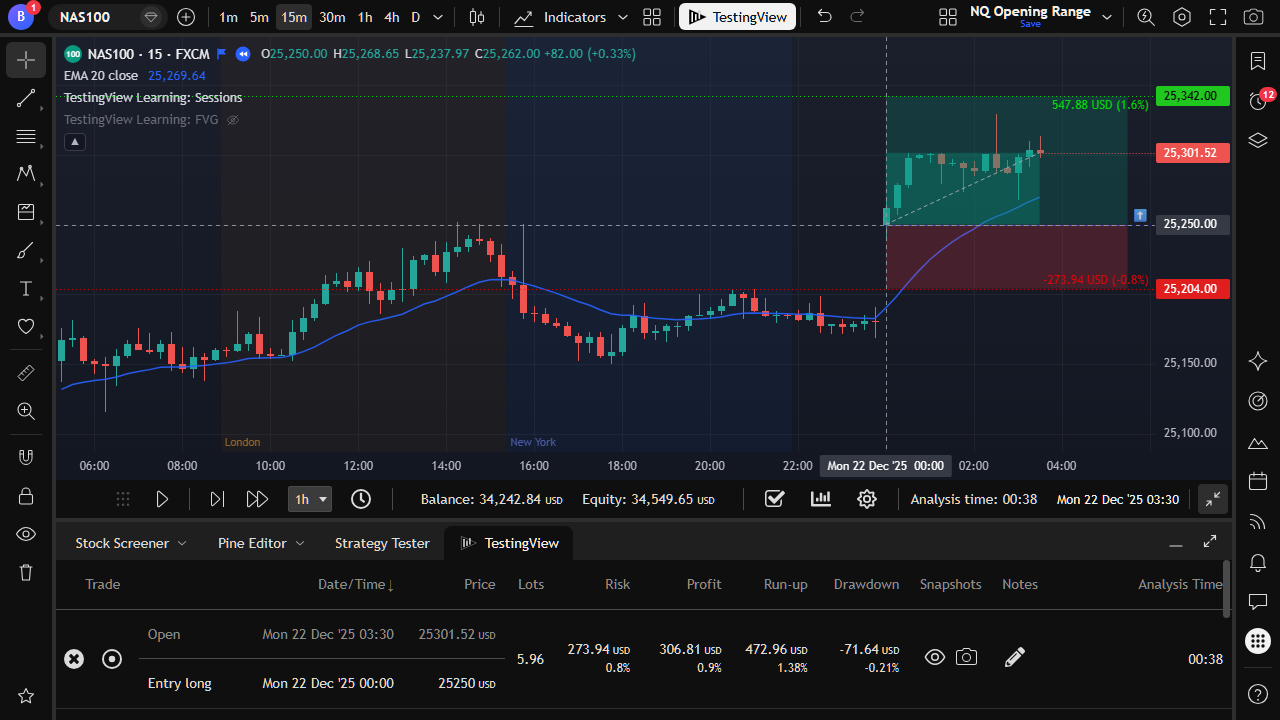This screenshot has width=1280, height=720.
Task: Open quick search magnifier in top bar
Action: (x=1146, y=17)
